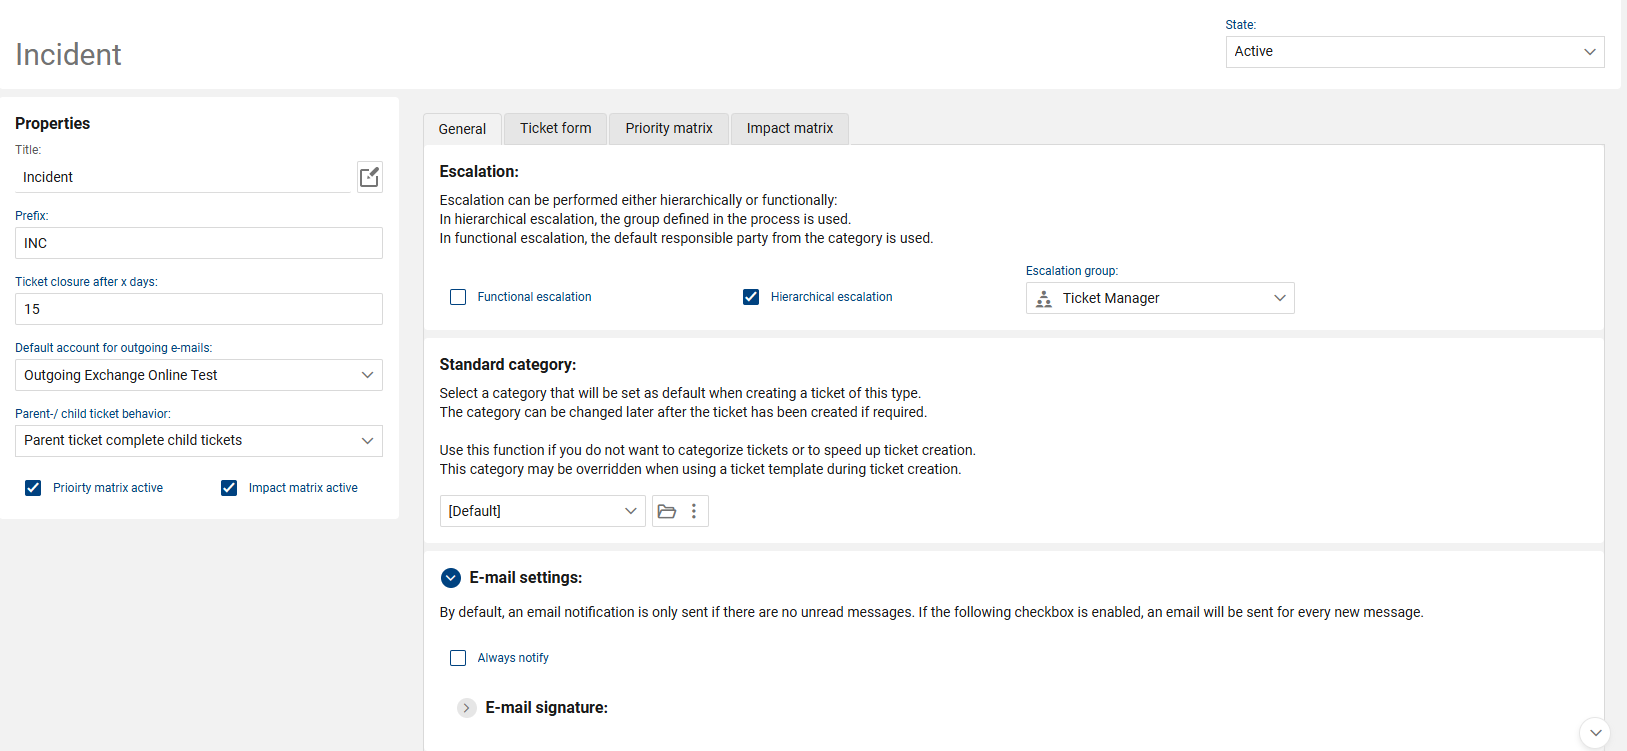
Task: Switch to the Ticket form tab
Action: [x=556, y=128]
